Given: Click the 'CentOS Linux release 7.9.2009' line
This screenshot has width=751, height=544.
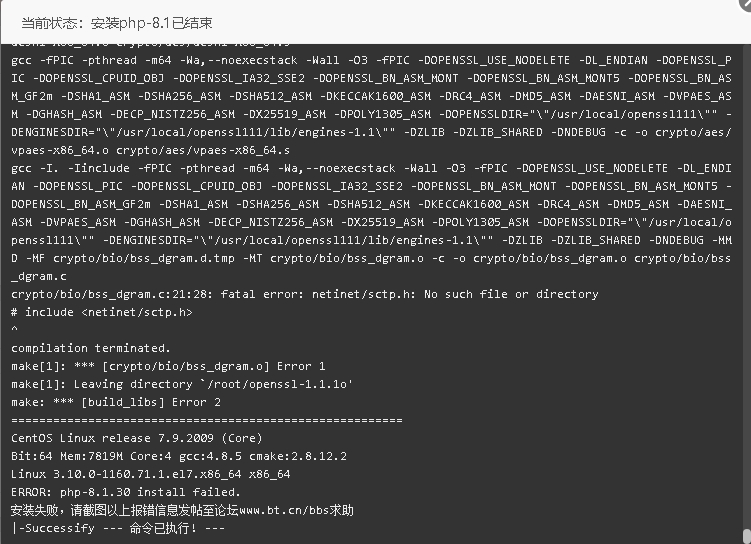Looking at the screenshot, I should click(137, 438).
